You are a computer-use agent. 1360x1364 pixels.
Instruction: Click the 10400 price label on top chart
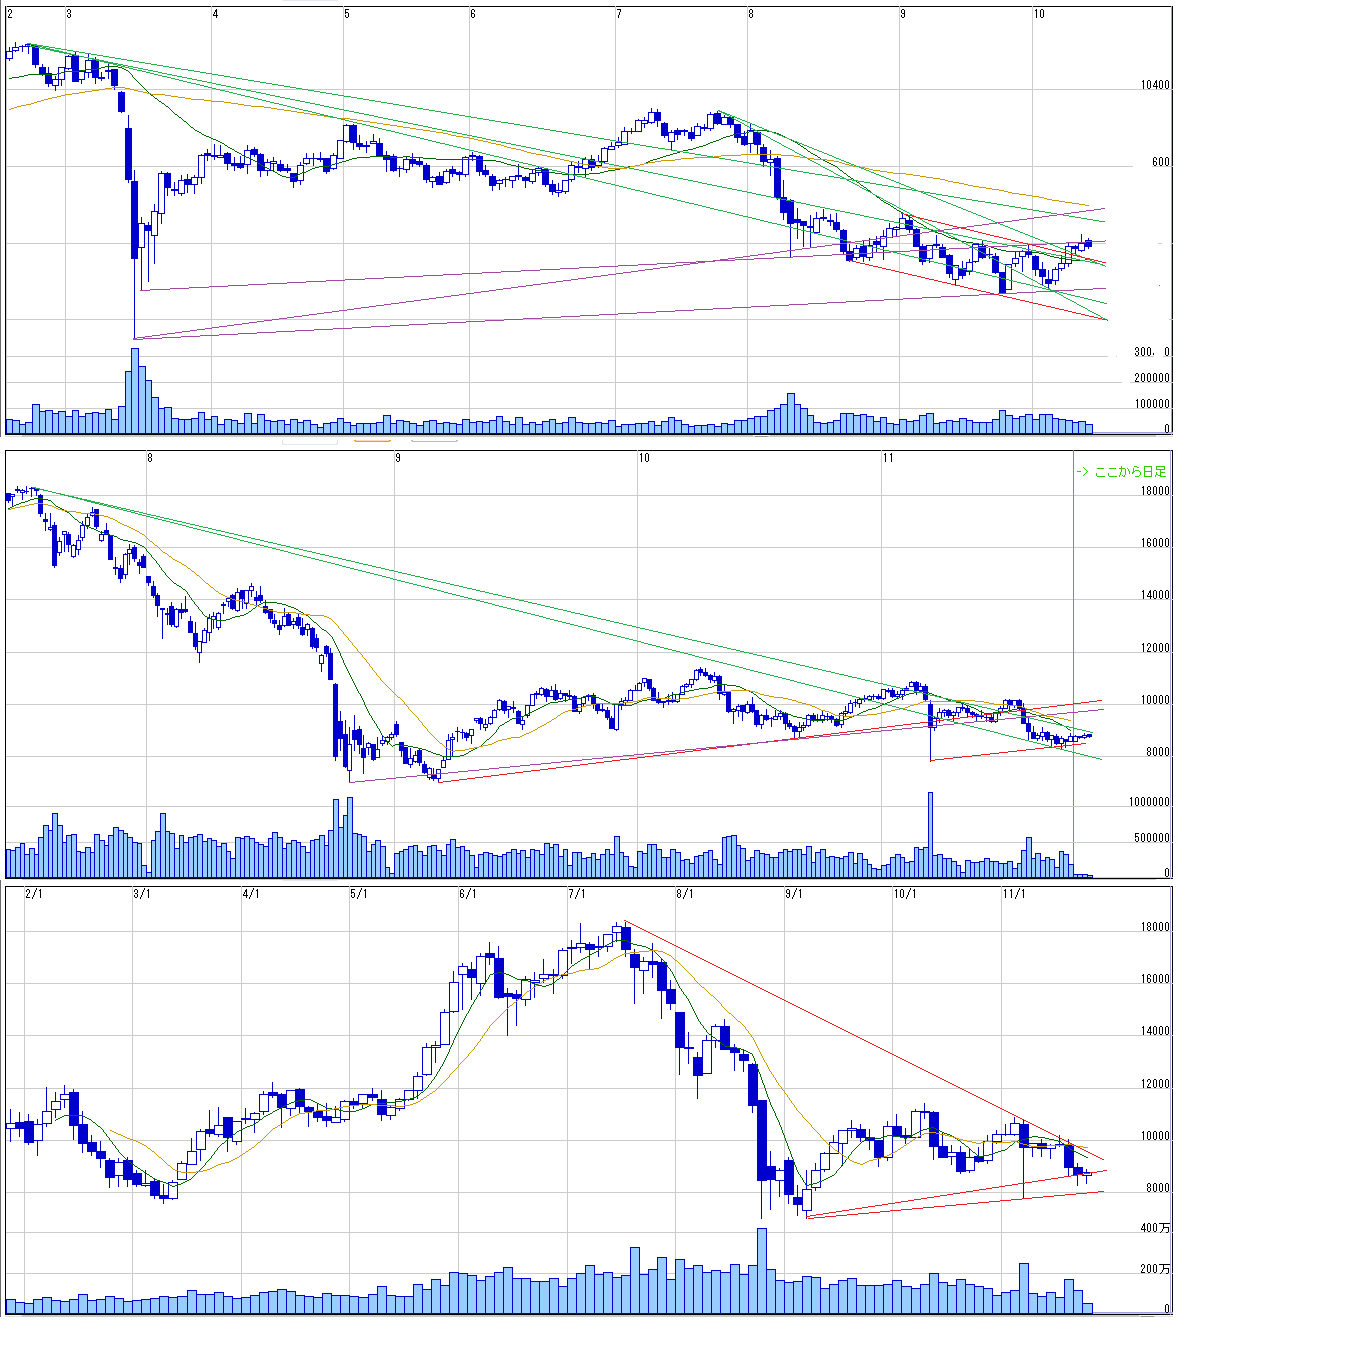pyautogui.click(x=1154, y=86)
